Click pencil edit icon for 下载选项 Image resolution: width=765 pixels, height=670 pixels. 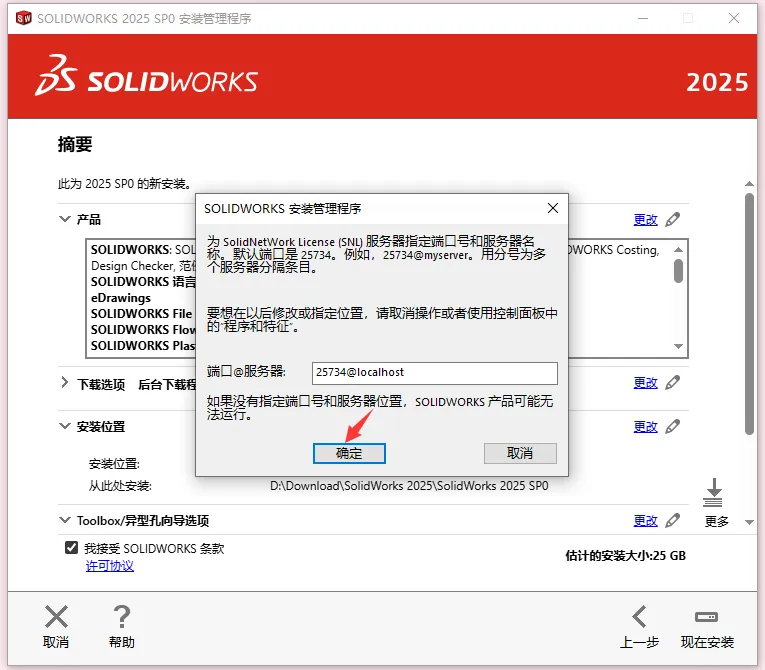(673, 383)
